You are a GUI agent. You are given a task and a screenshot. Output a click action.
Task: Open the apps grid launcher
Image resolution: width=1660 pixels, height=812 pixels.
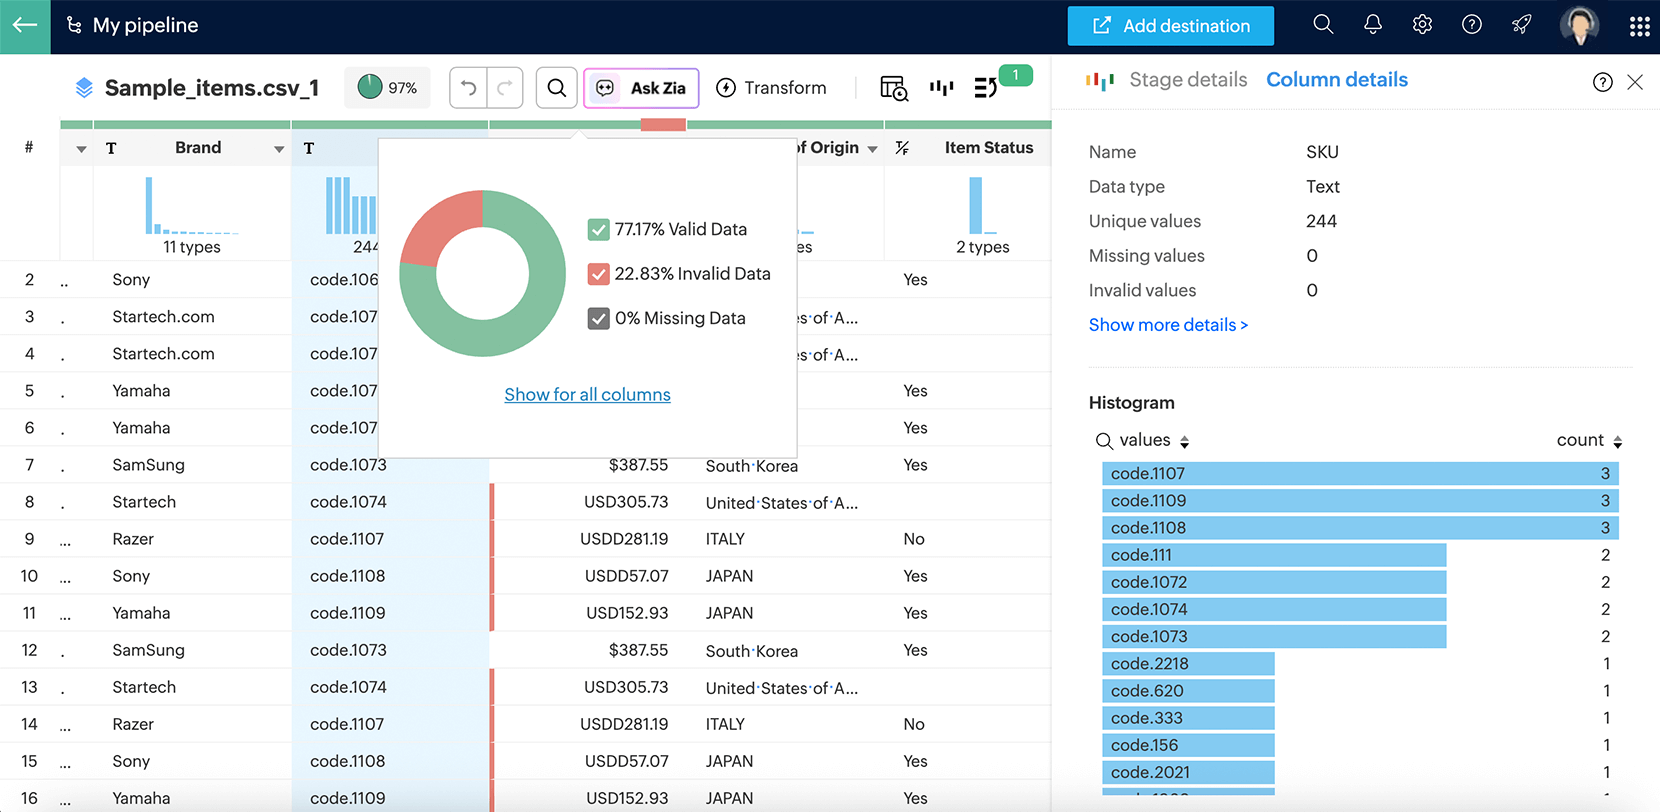click(x=1639, y=26)
